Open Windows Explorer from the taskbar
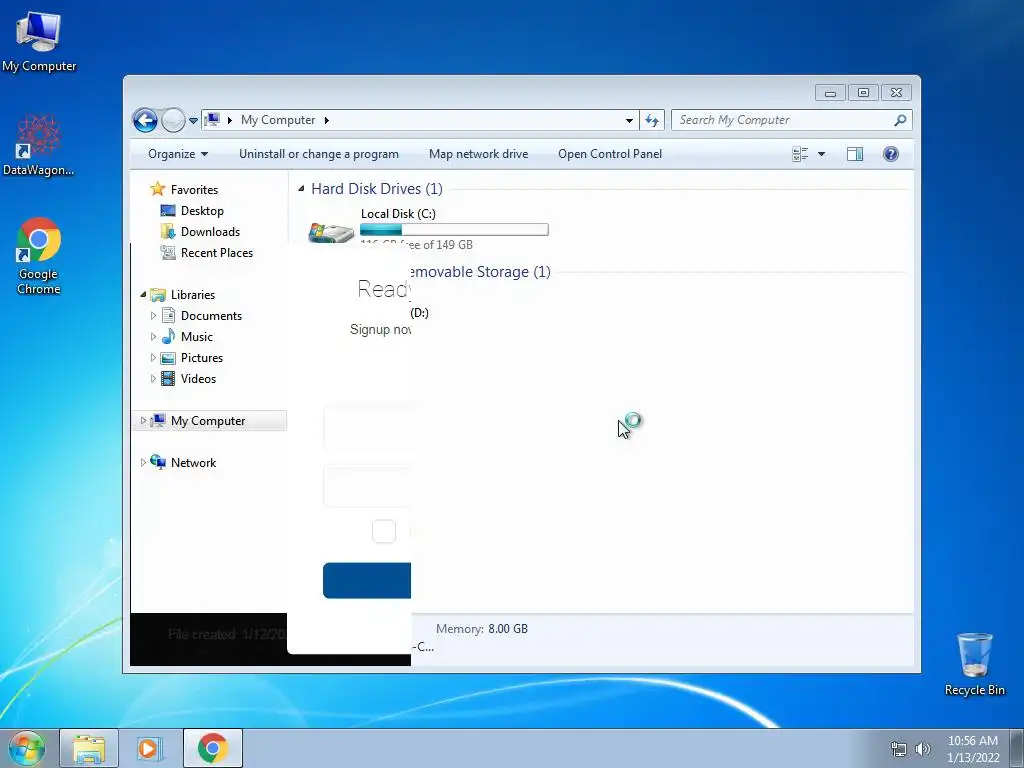1024x768 pixels. tap(89, 748)
